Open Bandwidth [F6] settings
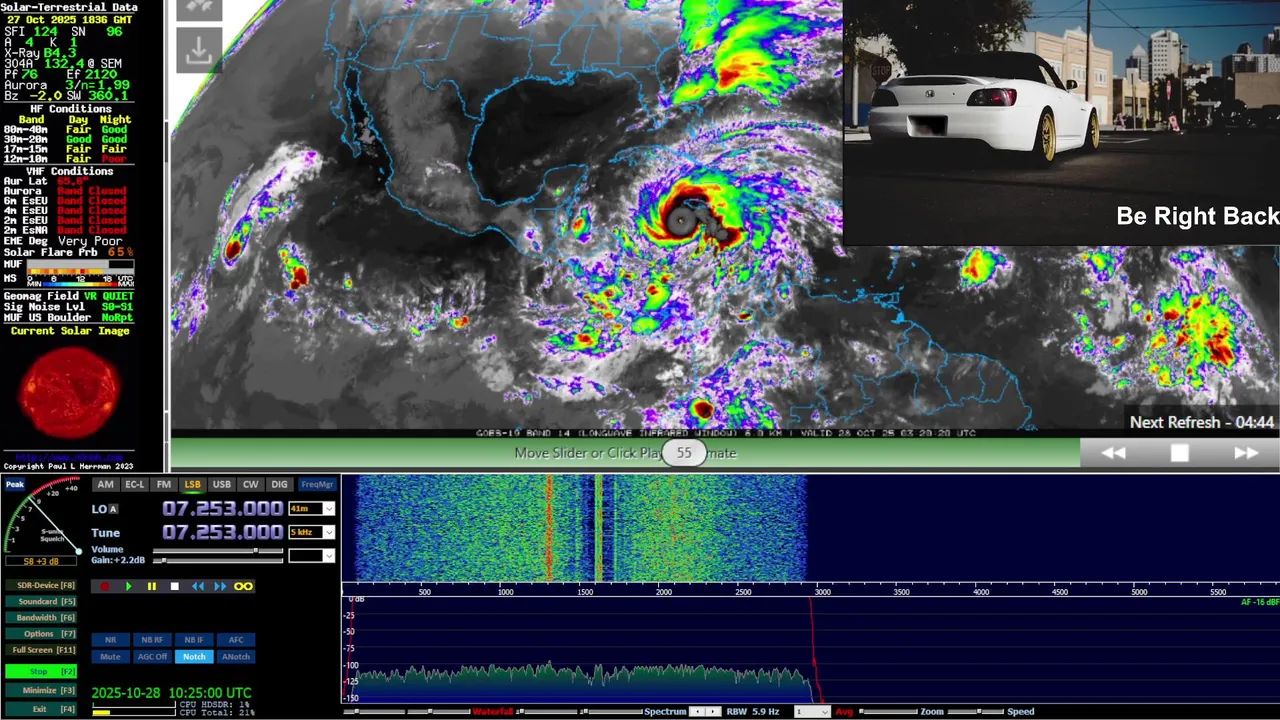This screenshot has height=720, width=1280. (40, 618)
